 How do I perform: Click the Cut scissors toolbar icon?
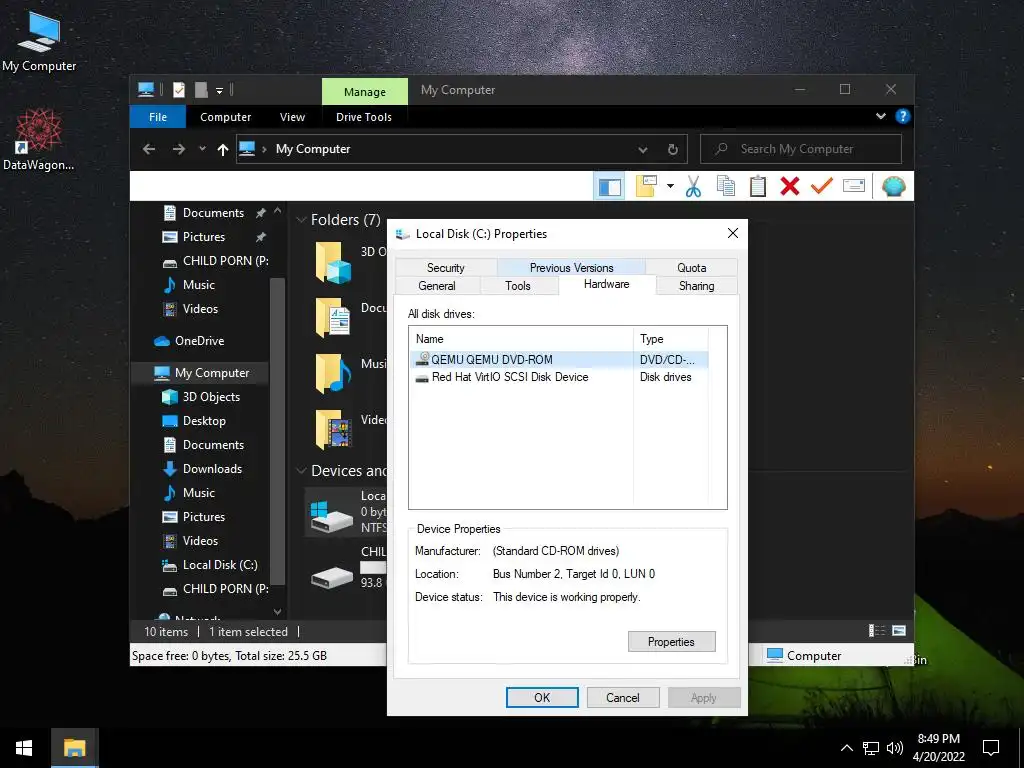[694, 186]
